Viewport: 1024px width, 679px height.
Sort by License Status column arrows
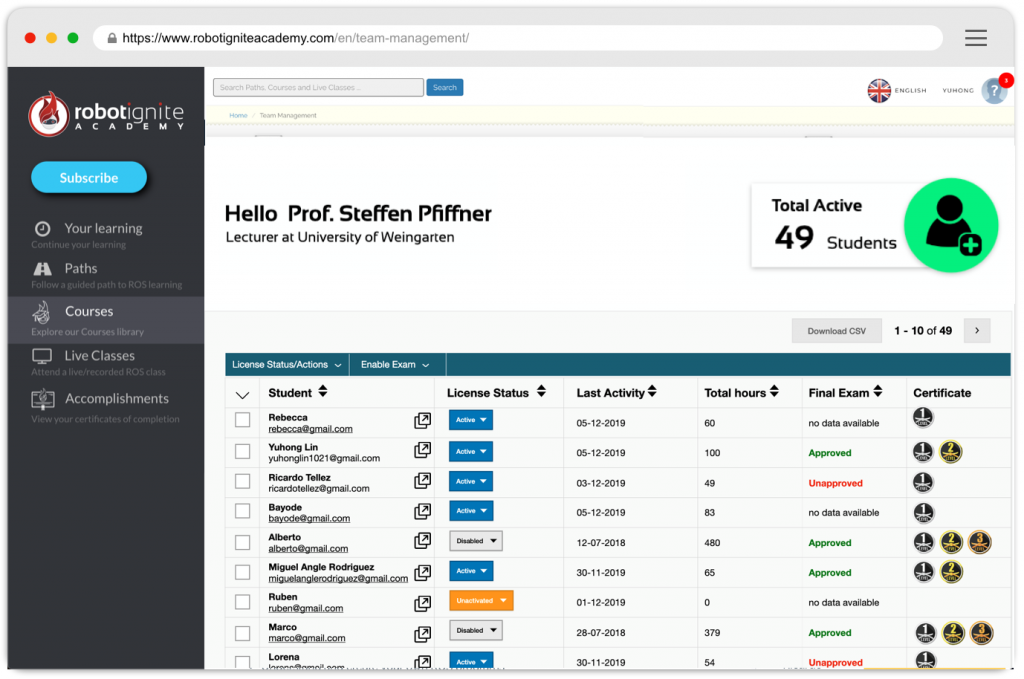(541, 392)
